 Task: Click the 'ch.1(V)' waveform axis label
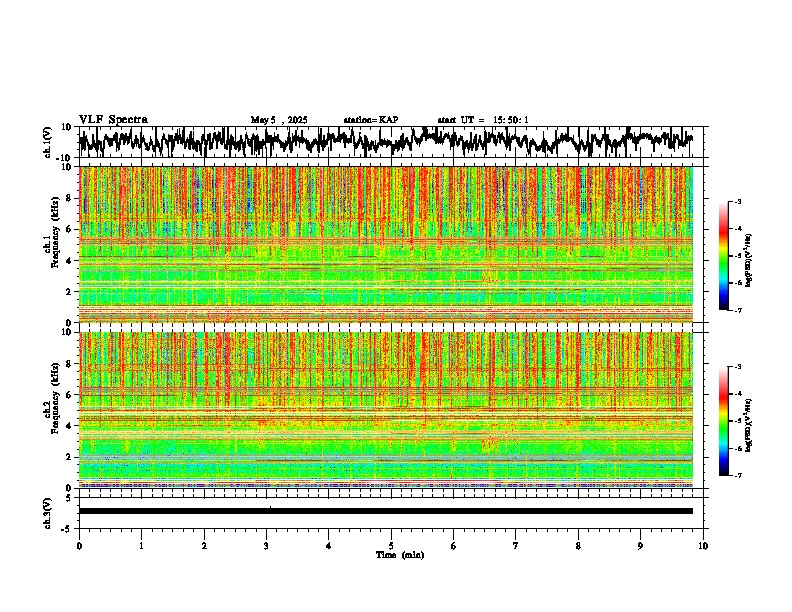(48, 142)
